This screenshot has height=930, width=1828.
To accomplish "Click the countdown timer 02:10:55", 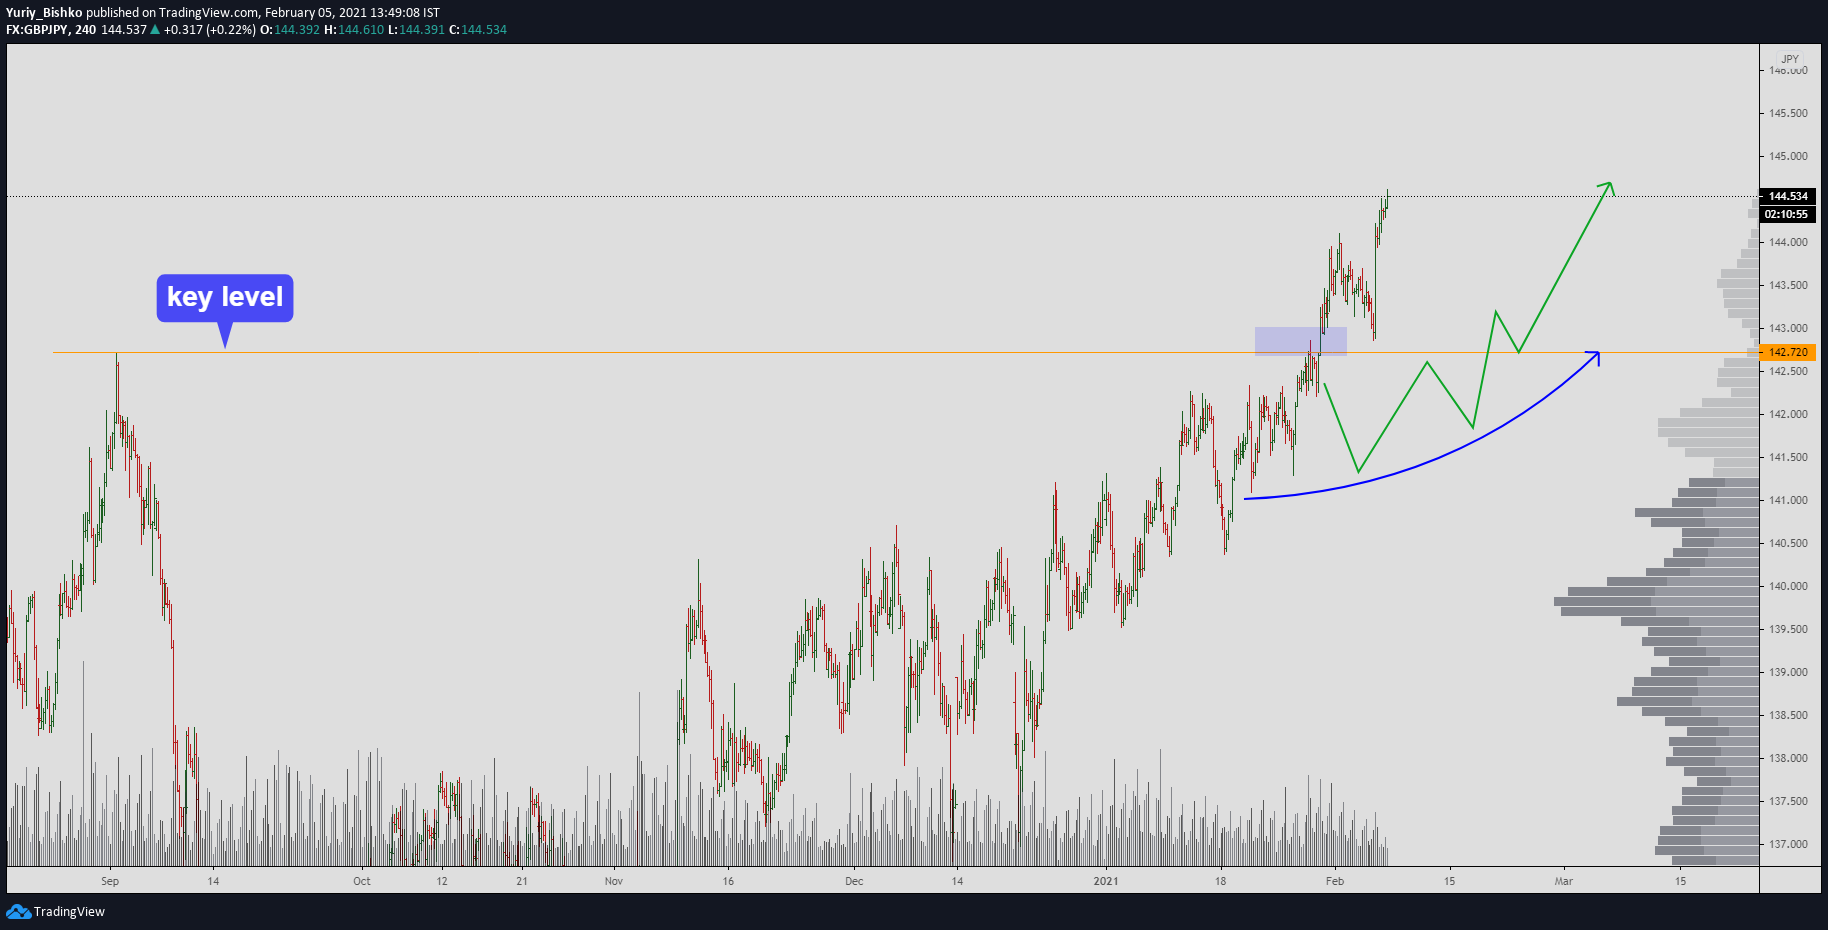I will coord(1787,214).
